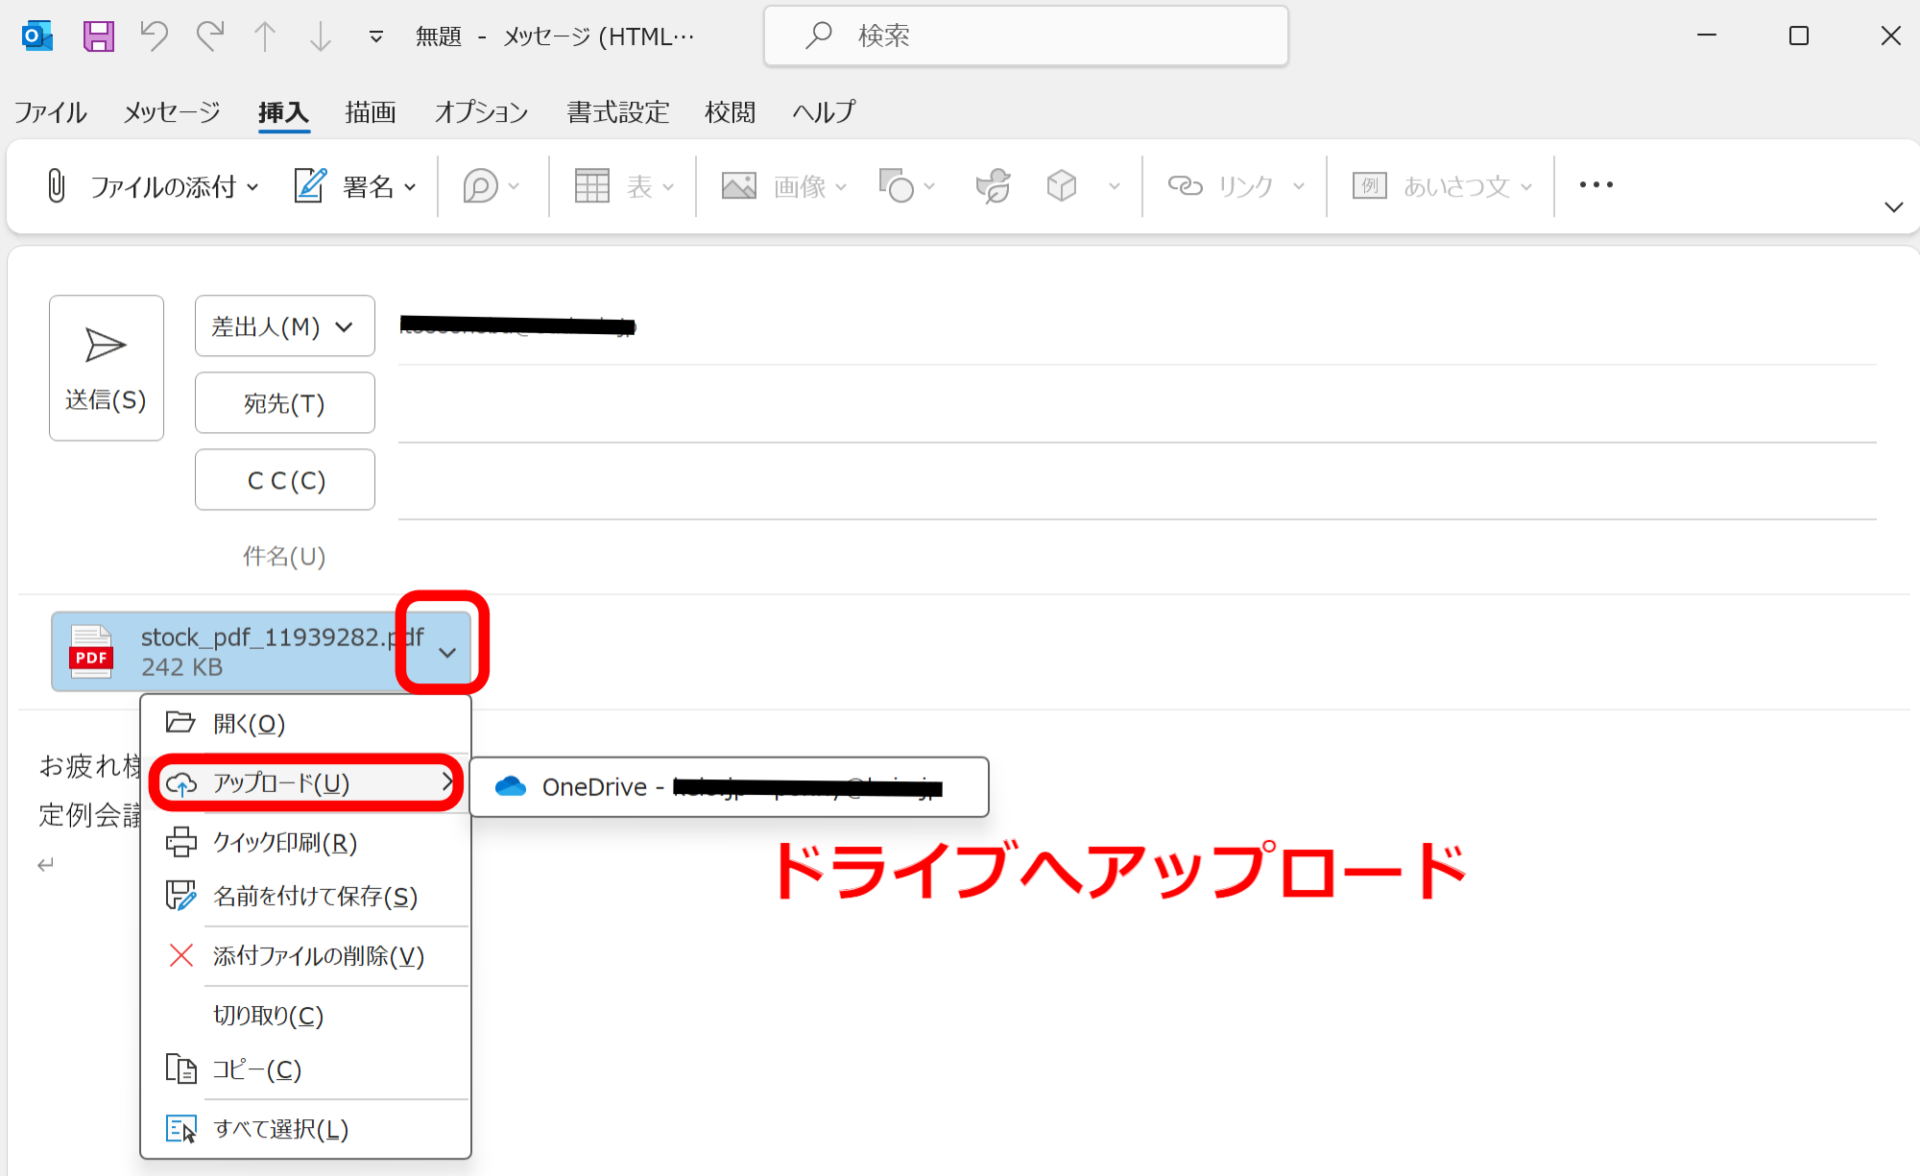Image resolution: width=1920 pixels, height=1176 pixels.
Task: Open the 校閲 tab
Action: (730, 112)
